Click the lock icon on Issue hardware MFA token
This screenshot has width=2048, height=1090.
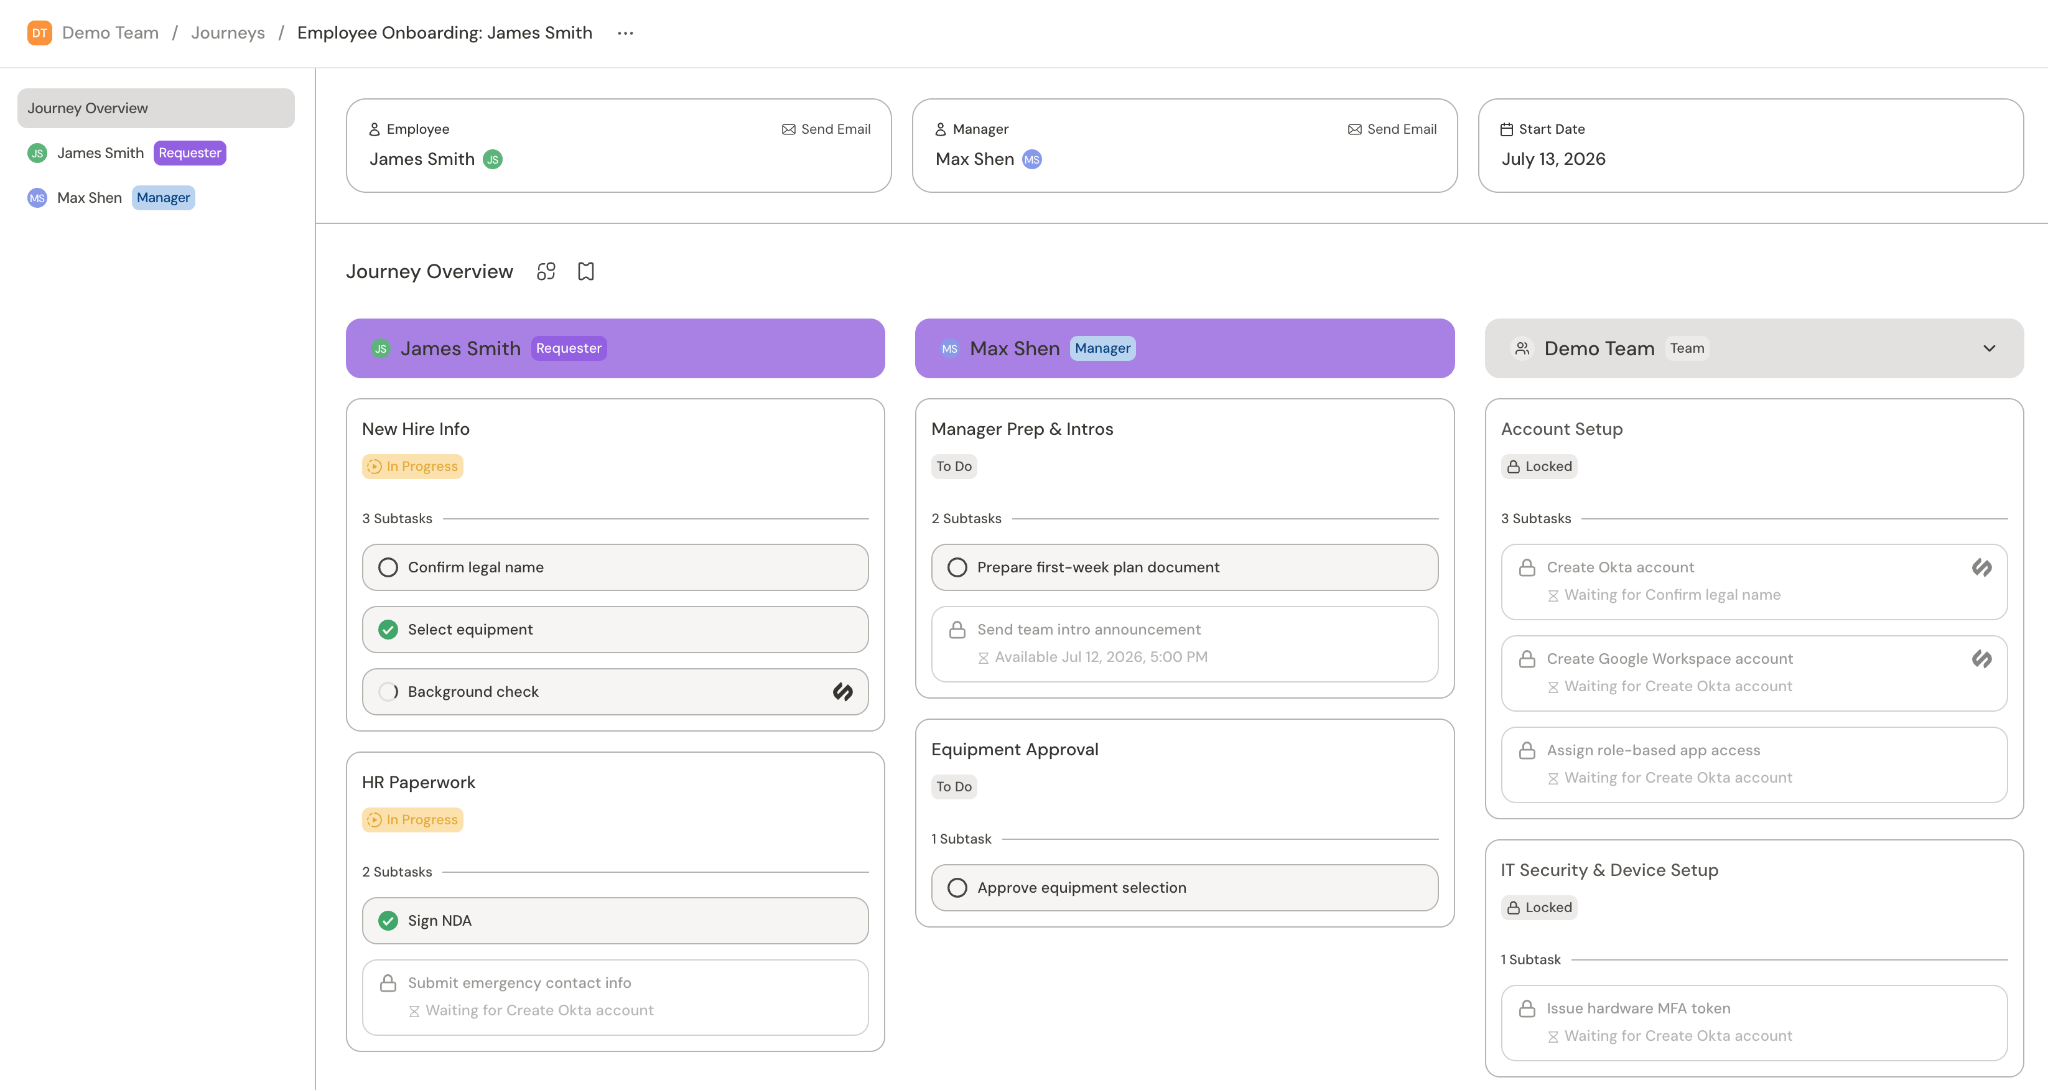pyautogui.click(x=1527, y=1008)
